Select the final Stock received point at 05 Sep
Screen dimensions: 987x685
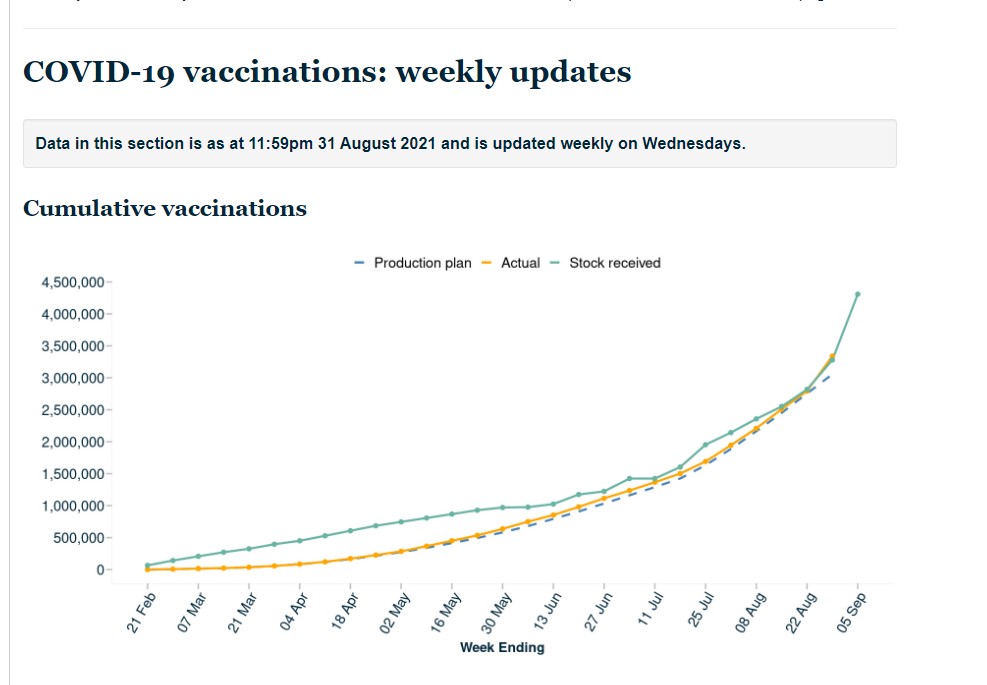[x=858, y=294]
